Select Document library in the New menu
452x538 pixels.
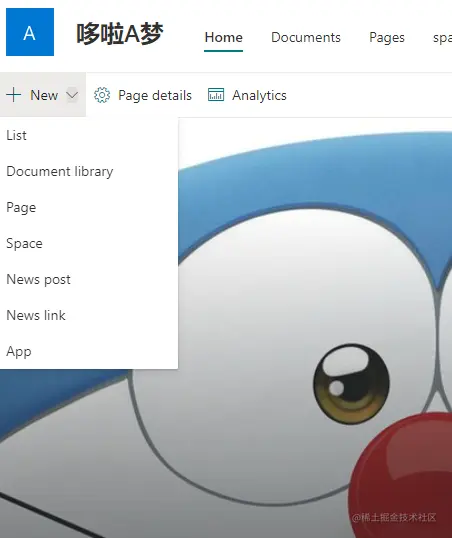[x=89, y=171]
